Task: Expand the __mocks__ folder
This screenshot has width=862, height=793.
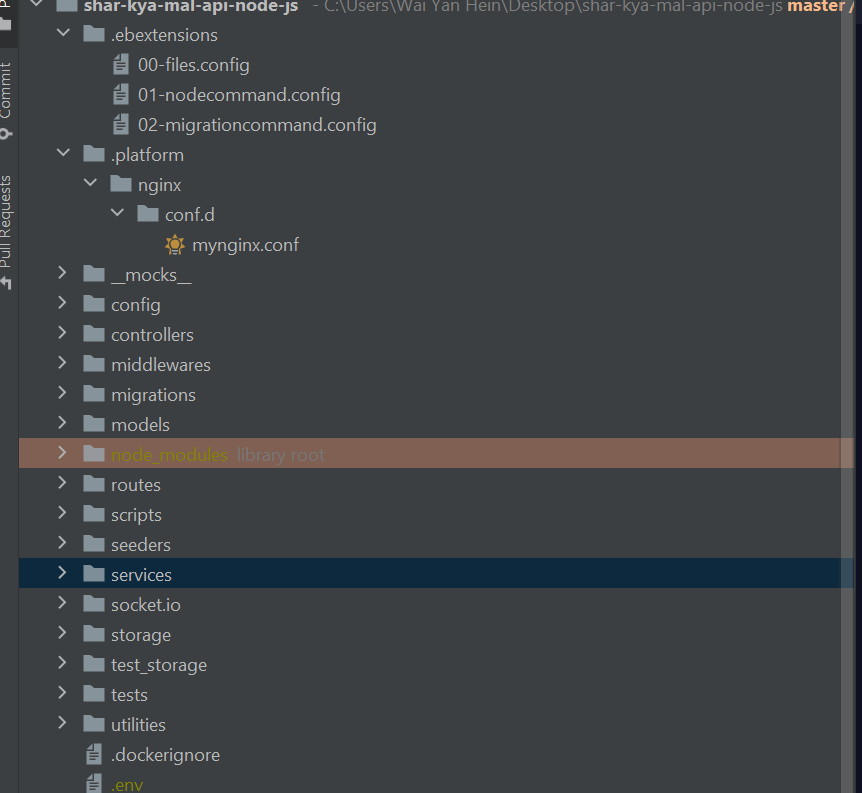Action: pos(62,273)
